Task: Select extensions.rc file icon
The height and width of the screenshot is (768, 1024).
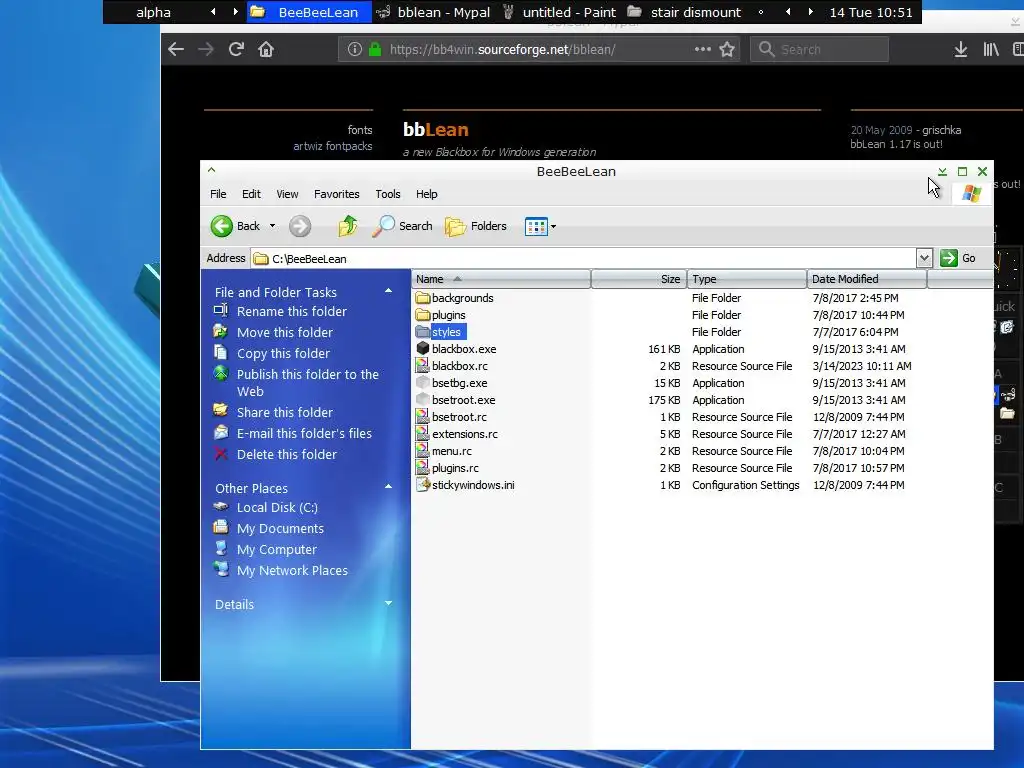Action: [x=423, y=434]
